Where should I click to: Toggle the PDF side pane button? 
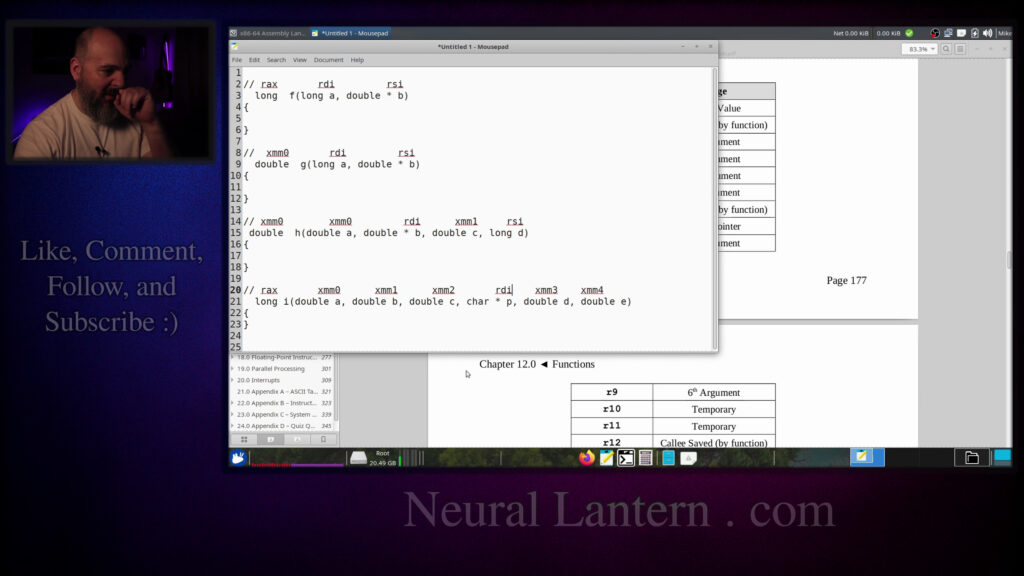960,48
